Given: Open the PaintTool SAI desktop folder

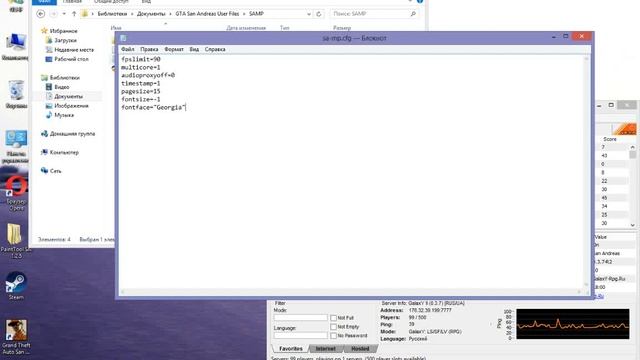Looking at the screenshot, I should (x=15, y=241).
